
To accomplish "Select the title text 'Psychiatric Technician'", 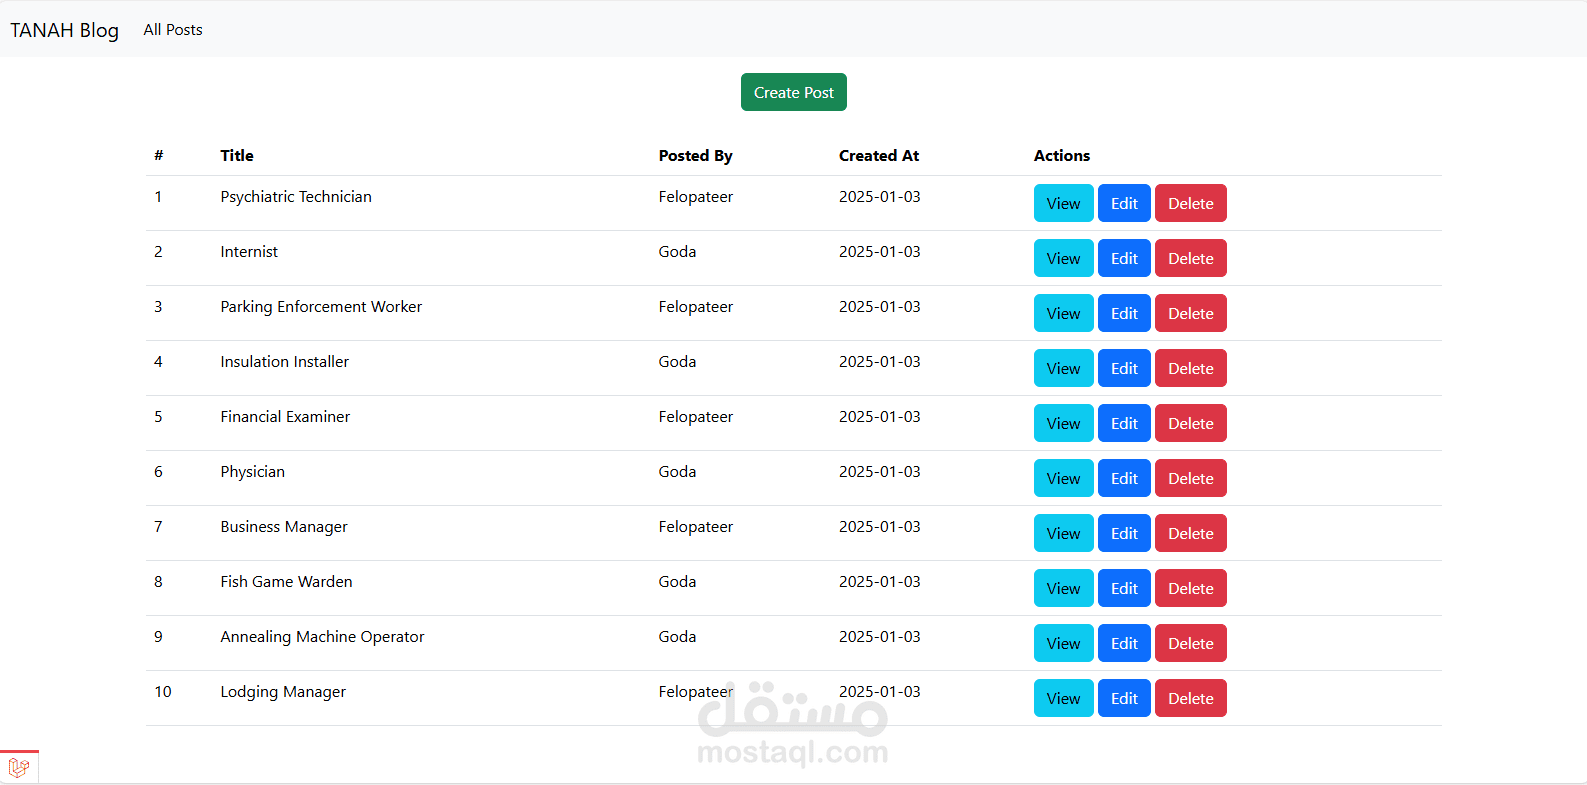I will point(296,197).
